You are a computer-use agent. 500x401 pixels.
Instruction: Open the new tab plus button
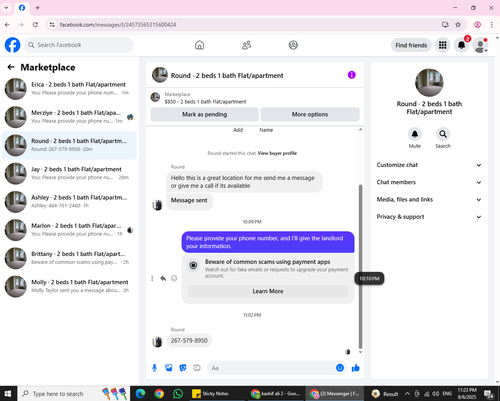(x=38, y=8)
